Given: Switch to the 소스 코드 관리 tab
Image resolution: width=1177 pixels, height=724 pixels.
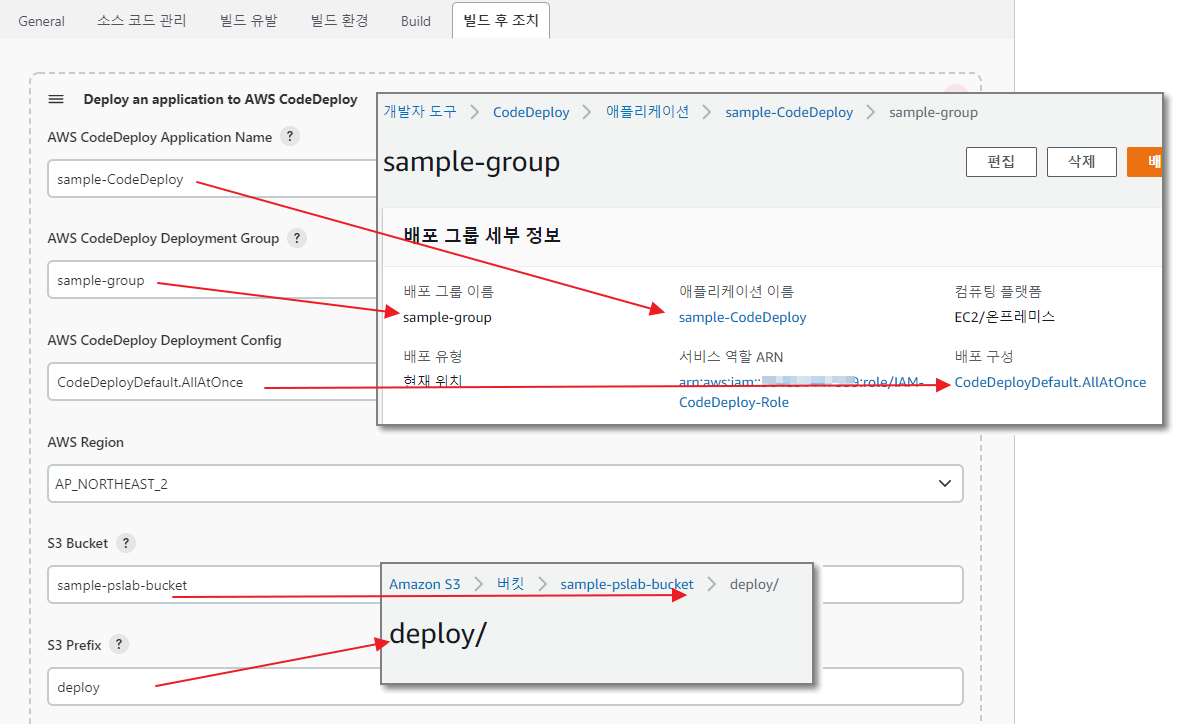Looking at the screenshot, I should 141,21.
